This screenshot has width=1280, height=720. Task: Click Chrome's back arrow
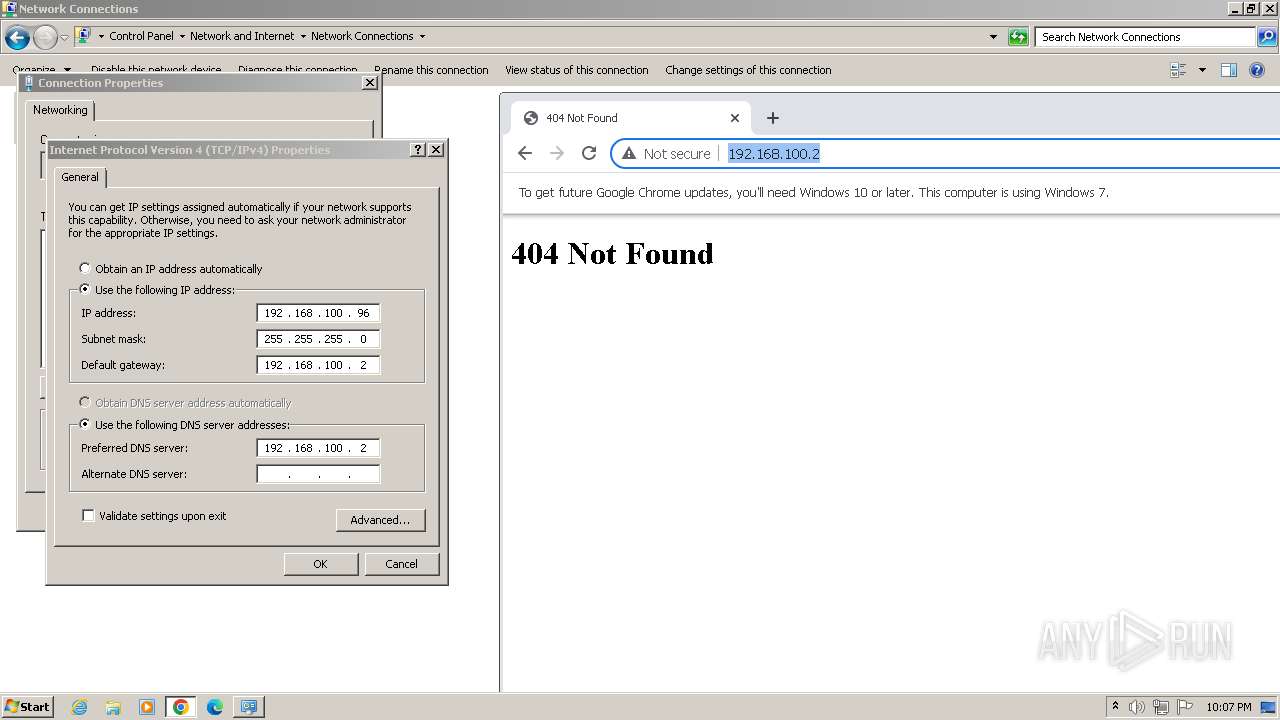coord(525,153)
